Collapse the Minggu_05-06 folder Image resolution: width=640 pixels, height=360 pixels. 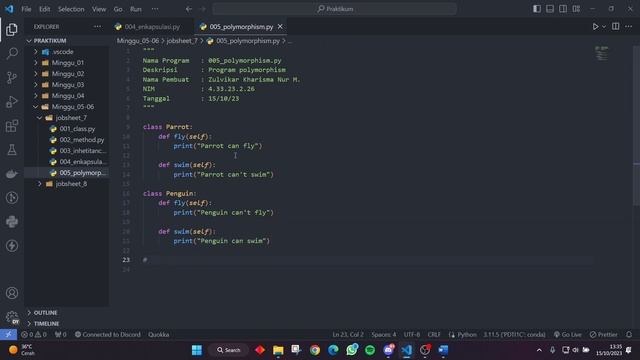tap(72, 107)
